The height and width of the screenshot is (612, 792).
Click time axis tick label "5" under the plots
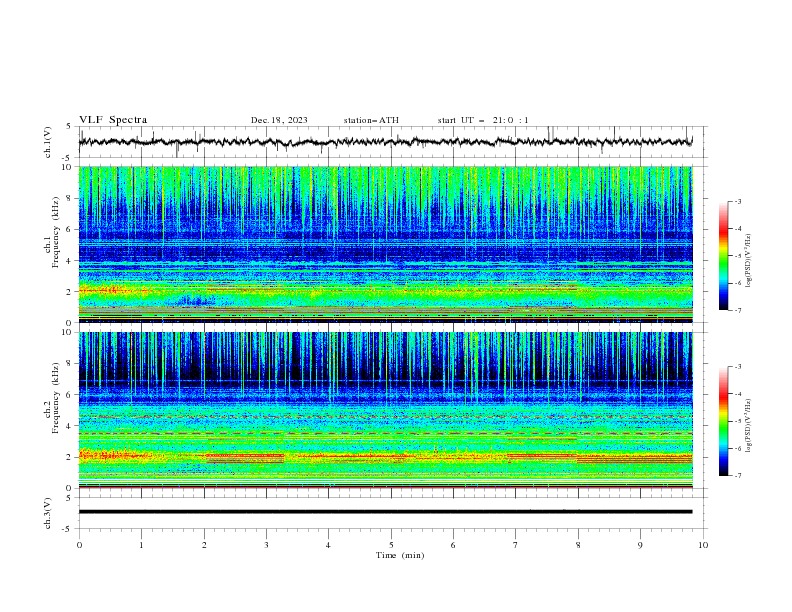(x=391, y=545)
